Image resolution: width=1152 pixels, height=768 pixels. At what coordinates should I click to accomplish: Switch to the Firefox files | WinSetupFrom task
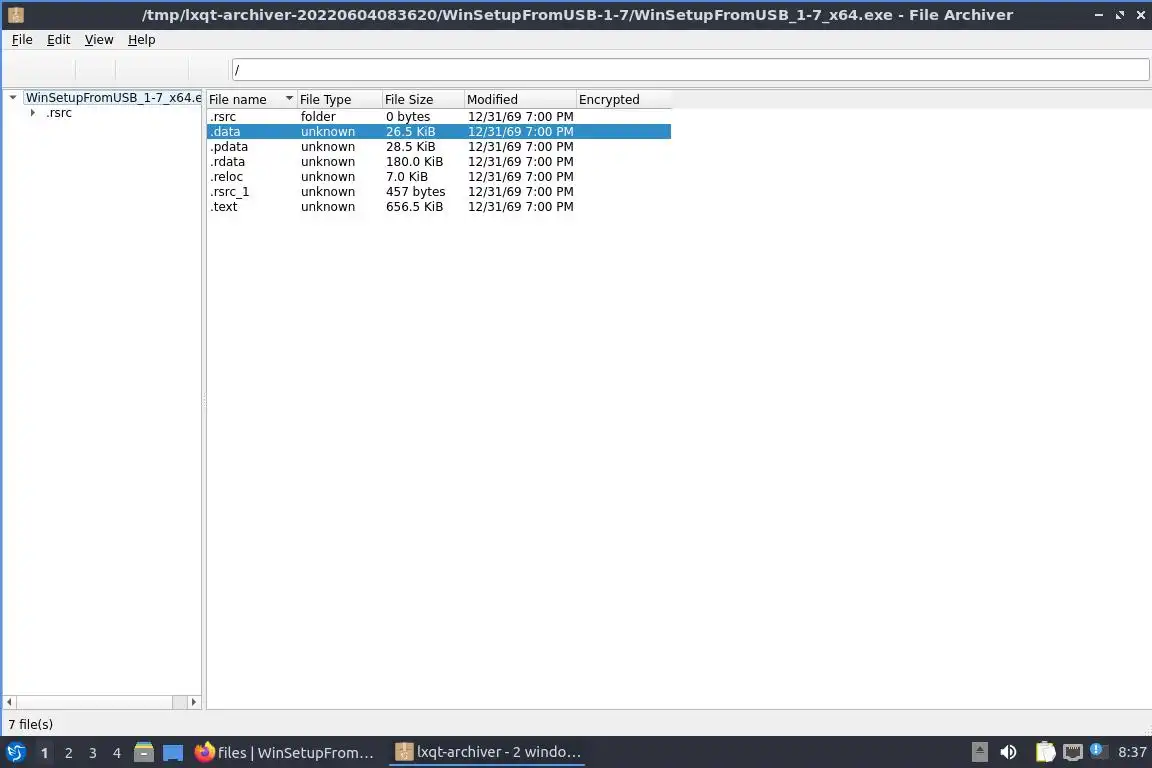(x=286, y=752)
